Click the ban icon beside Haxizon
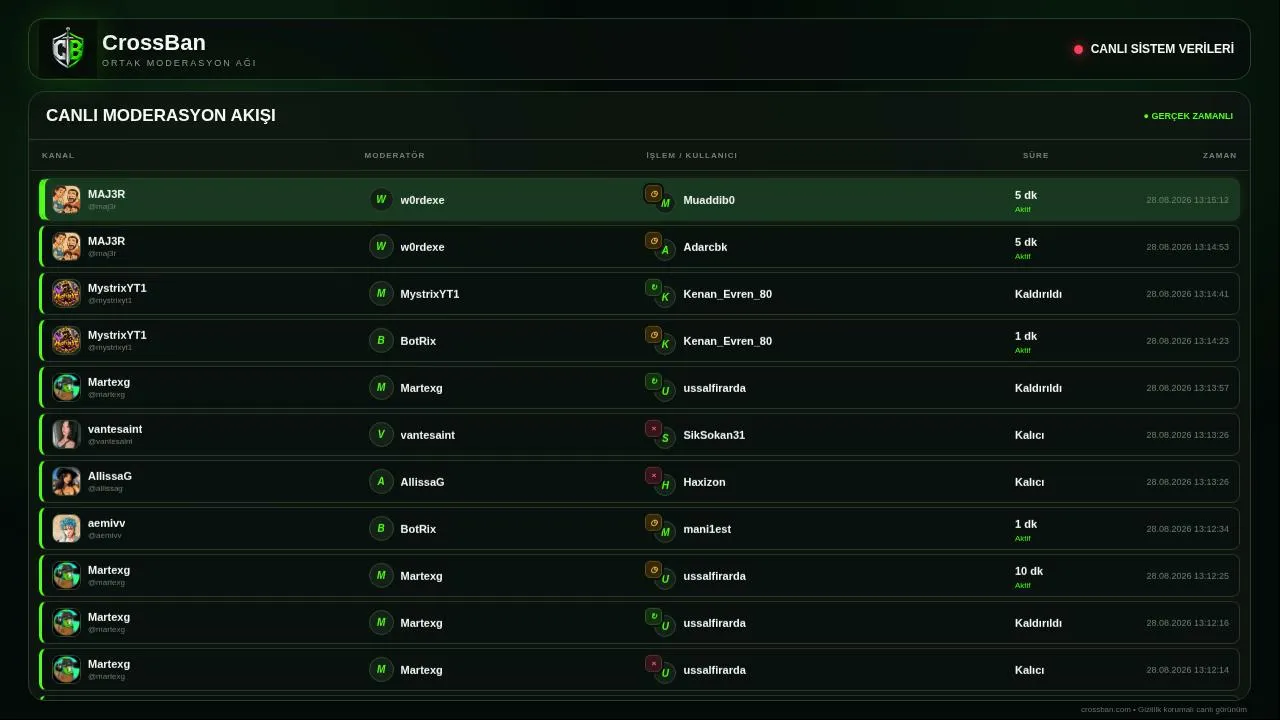This screenshot has width=1280, height=720. point(653,475)
